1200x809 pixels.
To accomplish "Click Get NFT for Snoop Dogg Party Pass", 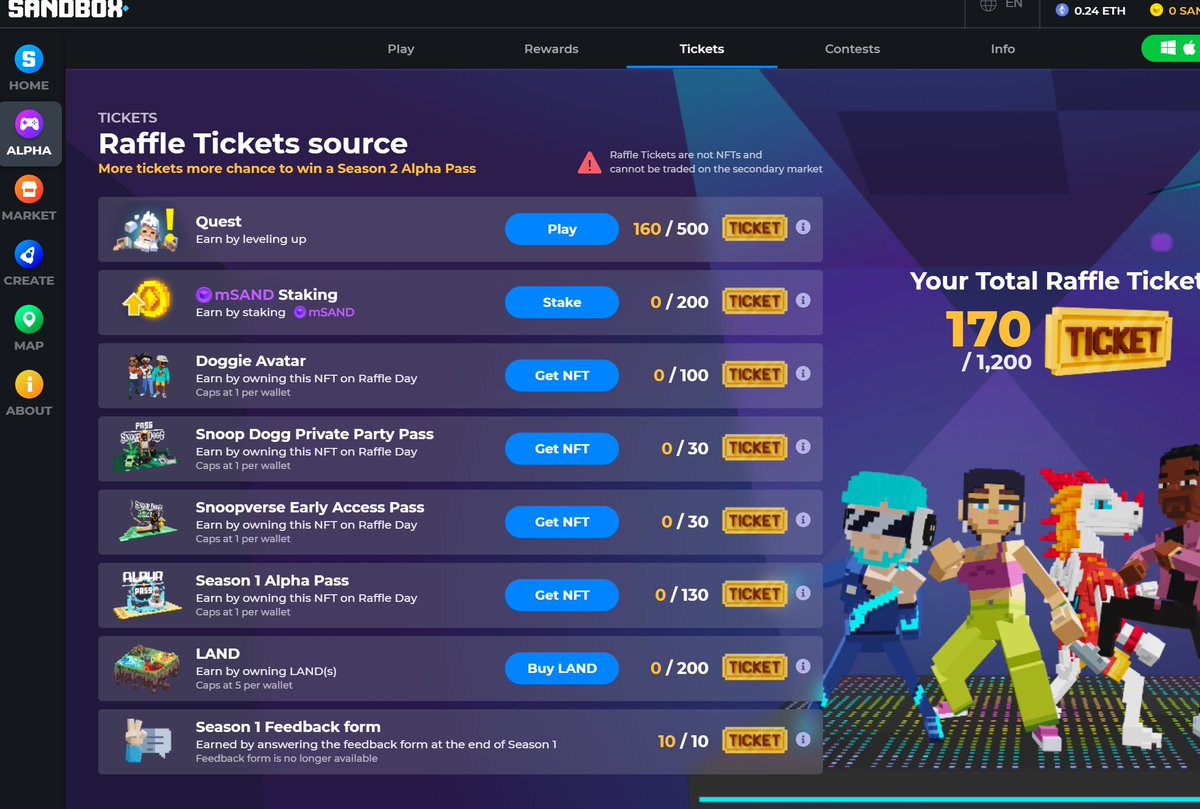I will click(x=562, y=448).
